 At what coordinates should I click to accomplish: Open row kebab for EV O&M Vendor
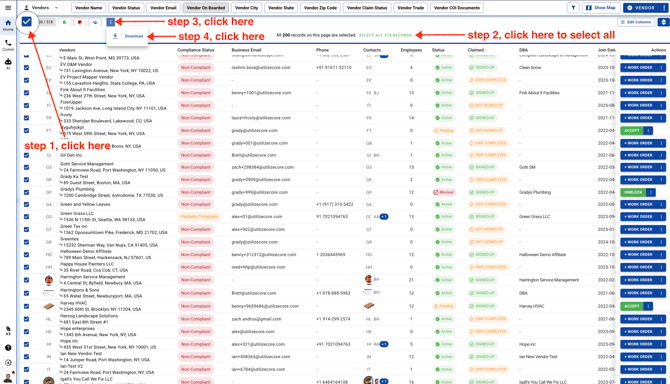coord(661,67)
